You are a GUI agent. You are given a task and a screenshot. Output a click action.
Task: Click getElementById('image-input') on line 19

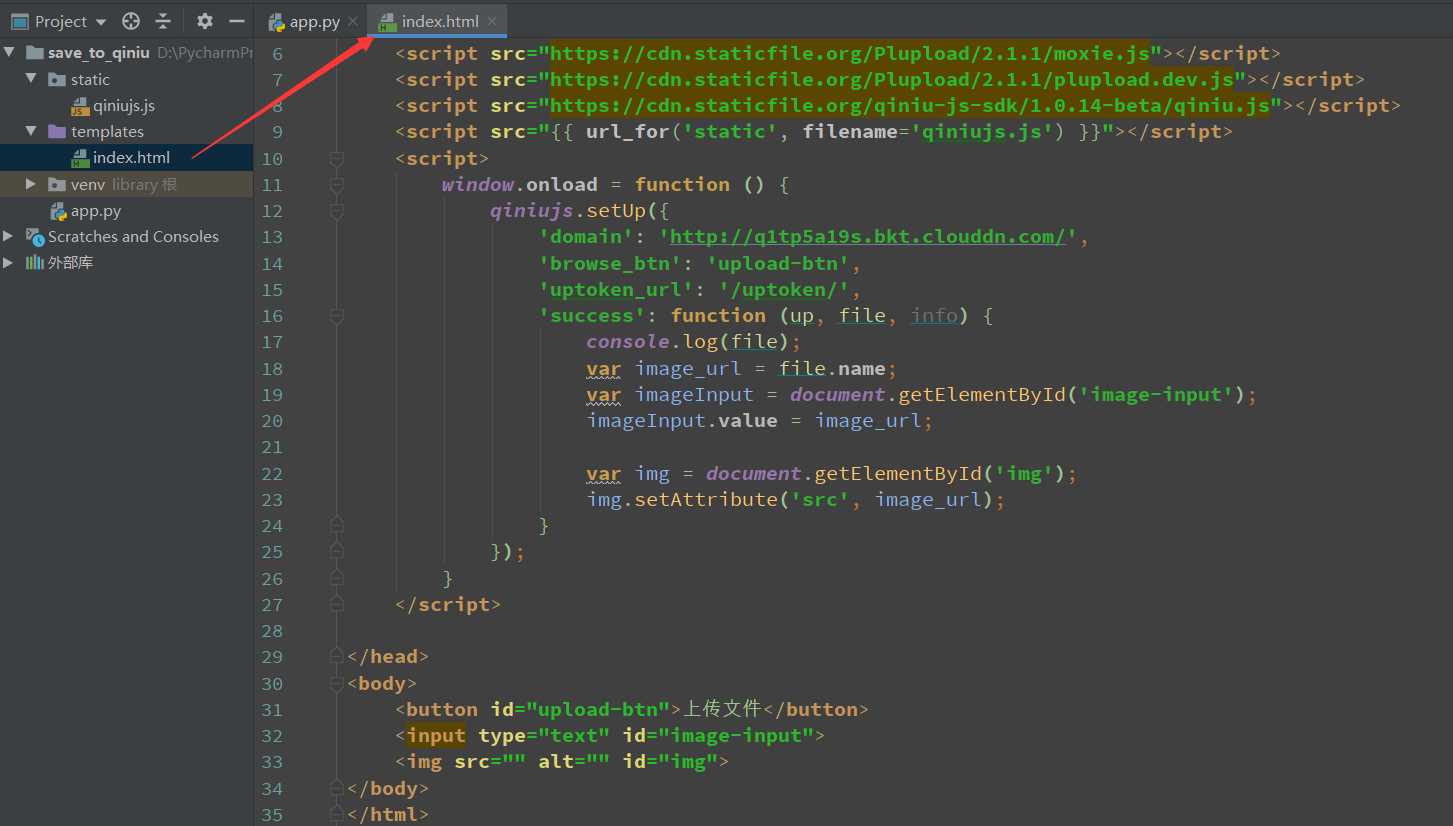pyautogui.click(x=1065, y=394)
